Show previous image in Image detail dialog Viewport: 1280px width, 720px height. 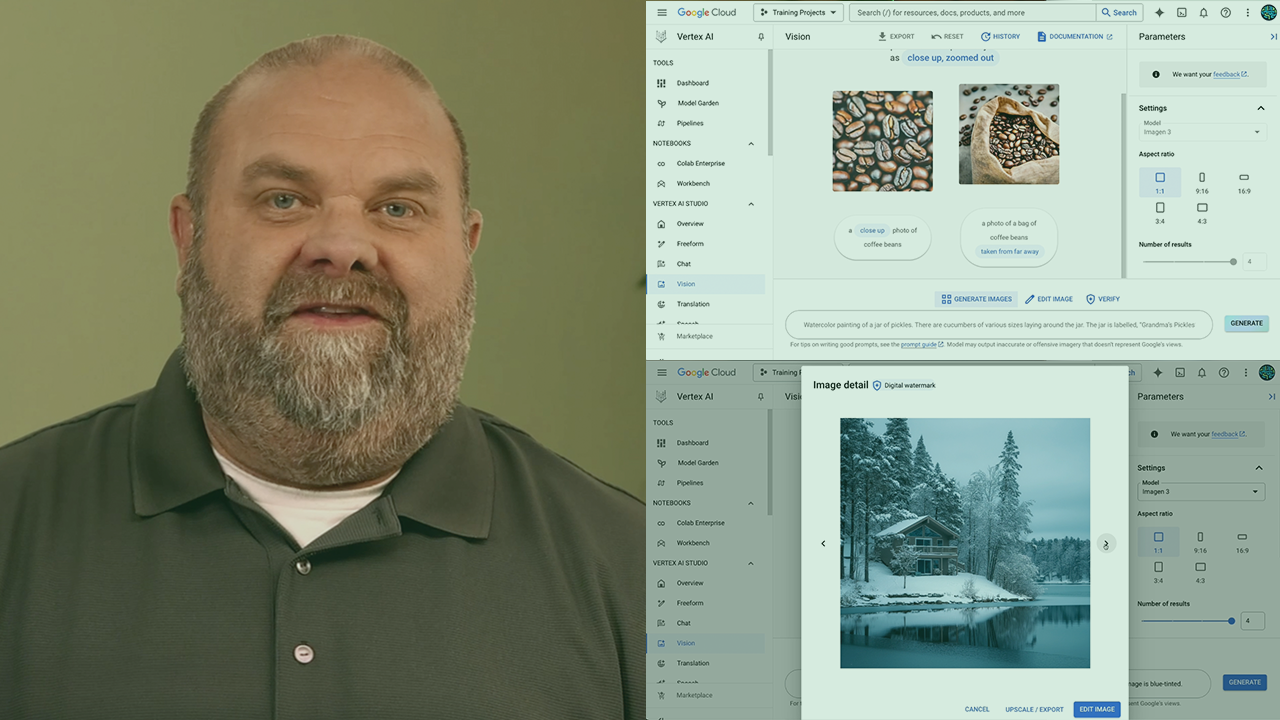(x=823, y=544)
